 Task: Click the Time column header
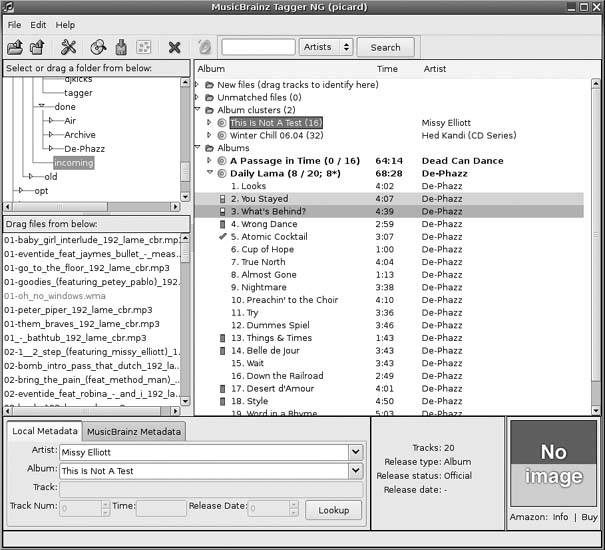click(387, 69)
